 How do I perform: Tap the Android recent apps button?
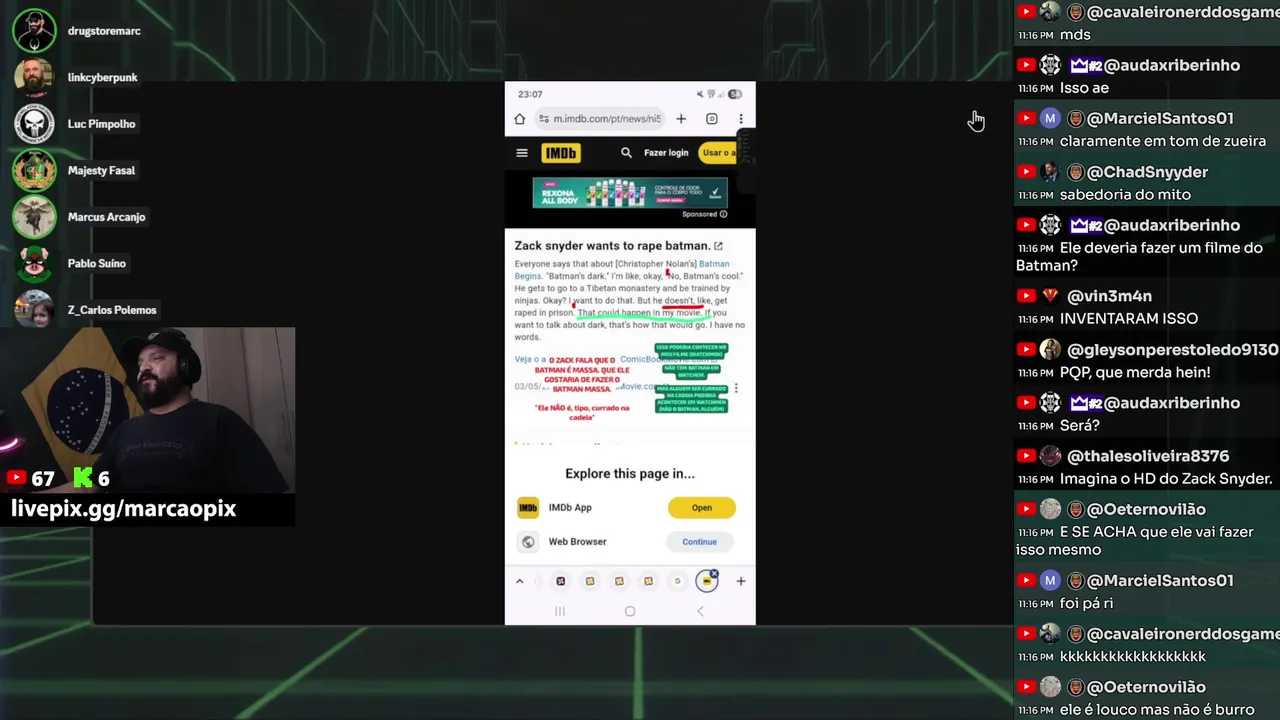click(560, 611)
